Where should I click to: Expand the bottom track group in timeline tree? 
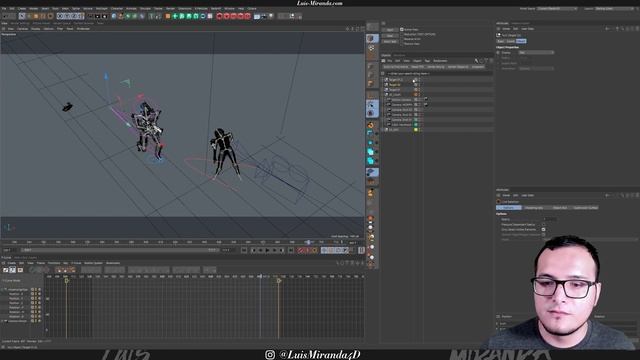[x=2, y=321]
